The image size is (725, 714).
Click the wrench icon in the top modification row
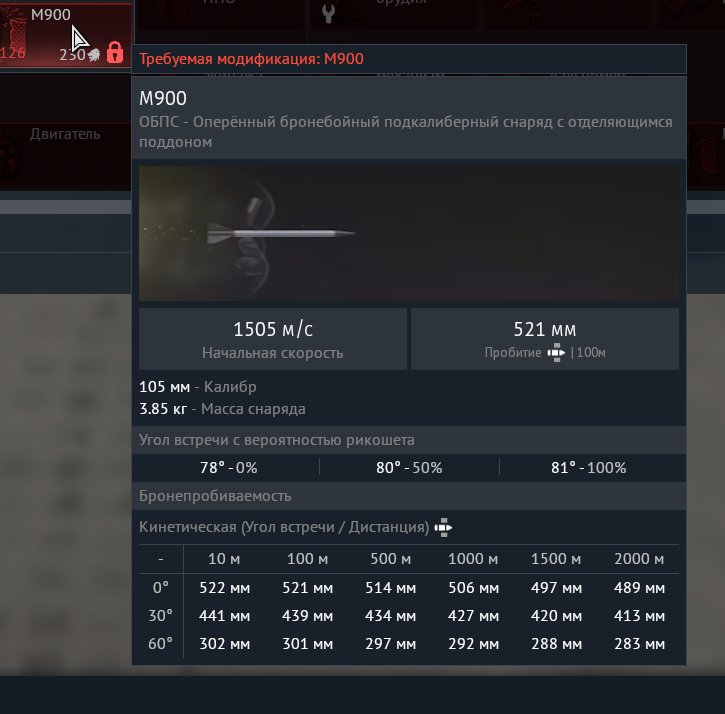coord(328,14)
